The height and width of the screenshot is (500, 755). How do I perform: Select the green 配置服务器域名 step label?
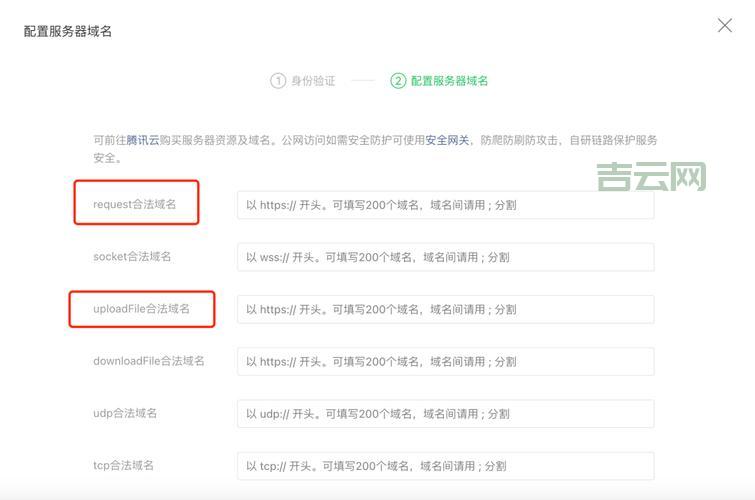pos(449,81)
